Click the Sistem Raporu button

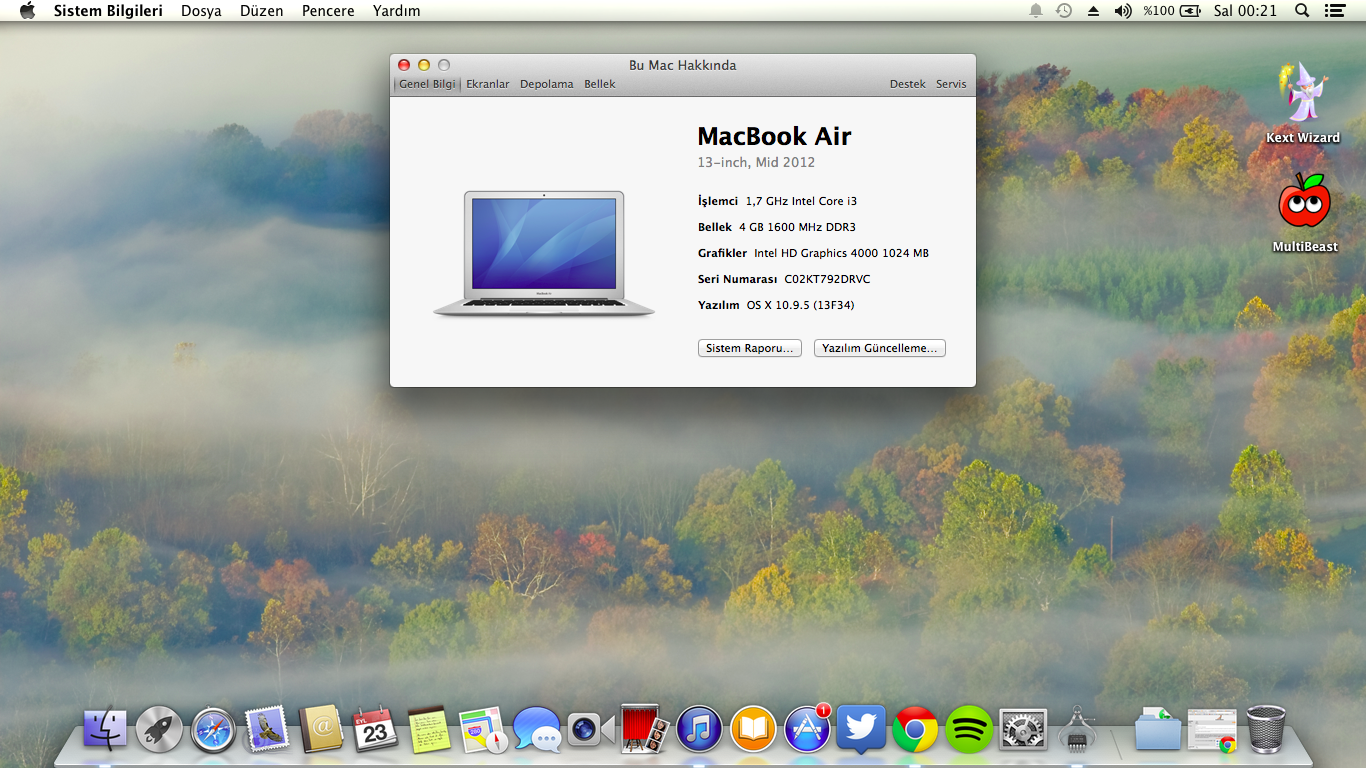click(750, 348)
